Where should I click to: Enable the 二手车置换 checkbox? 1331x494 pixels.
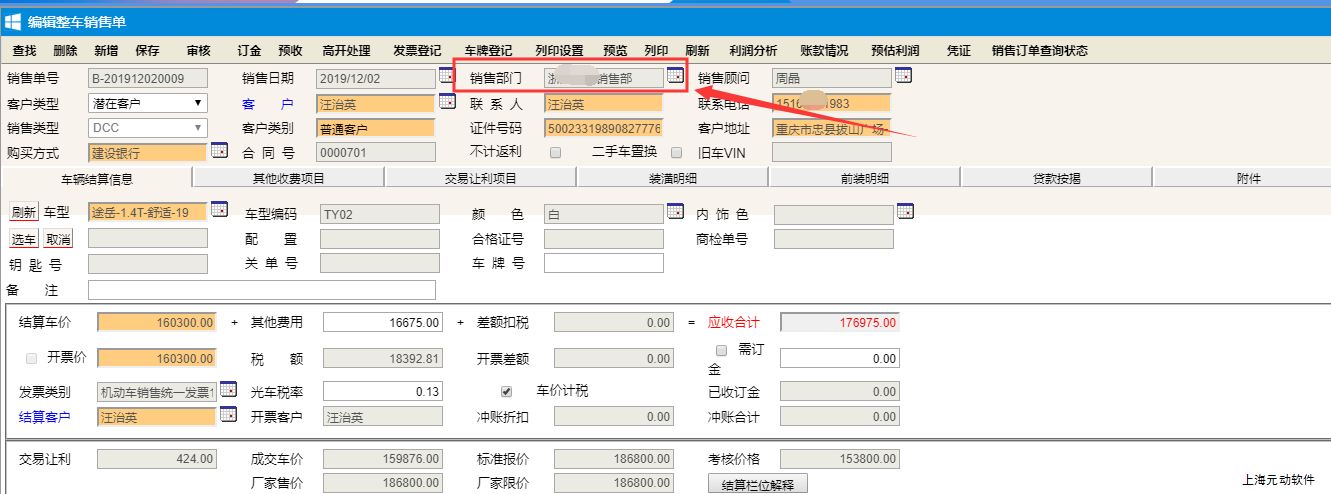coord(676,153)
